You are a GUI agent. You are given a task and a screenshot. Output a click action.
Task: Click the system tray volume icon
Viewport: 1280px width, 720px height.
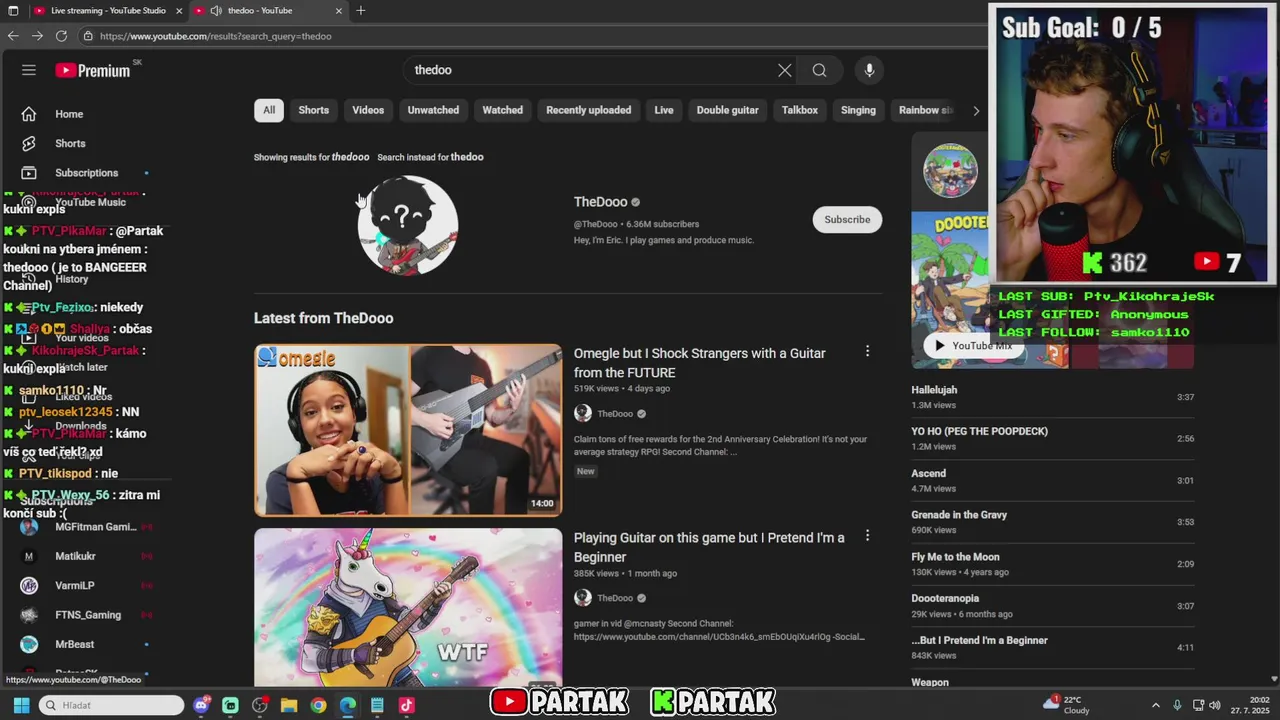(1215, 705)
